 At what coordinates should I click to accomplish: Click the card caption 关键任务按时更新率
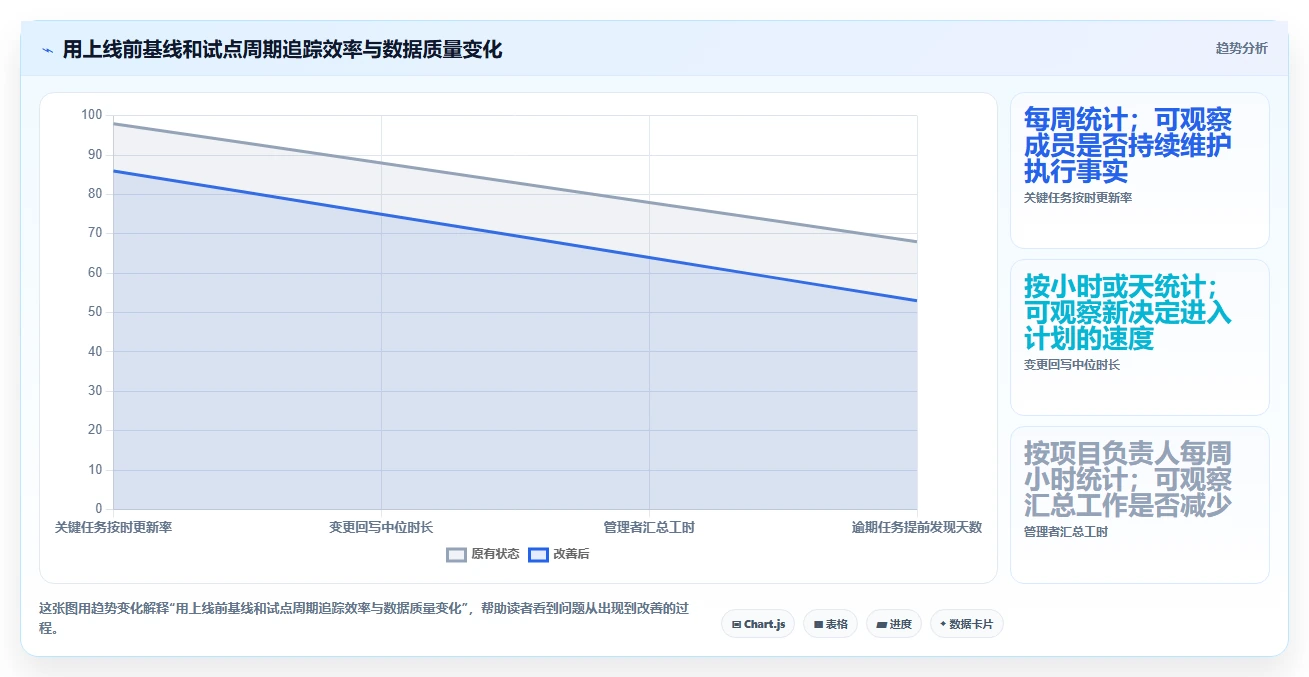pos(1078,198)
